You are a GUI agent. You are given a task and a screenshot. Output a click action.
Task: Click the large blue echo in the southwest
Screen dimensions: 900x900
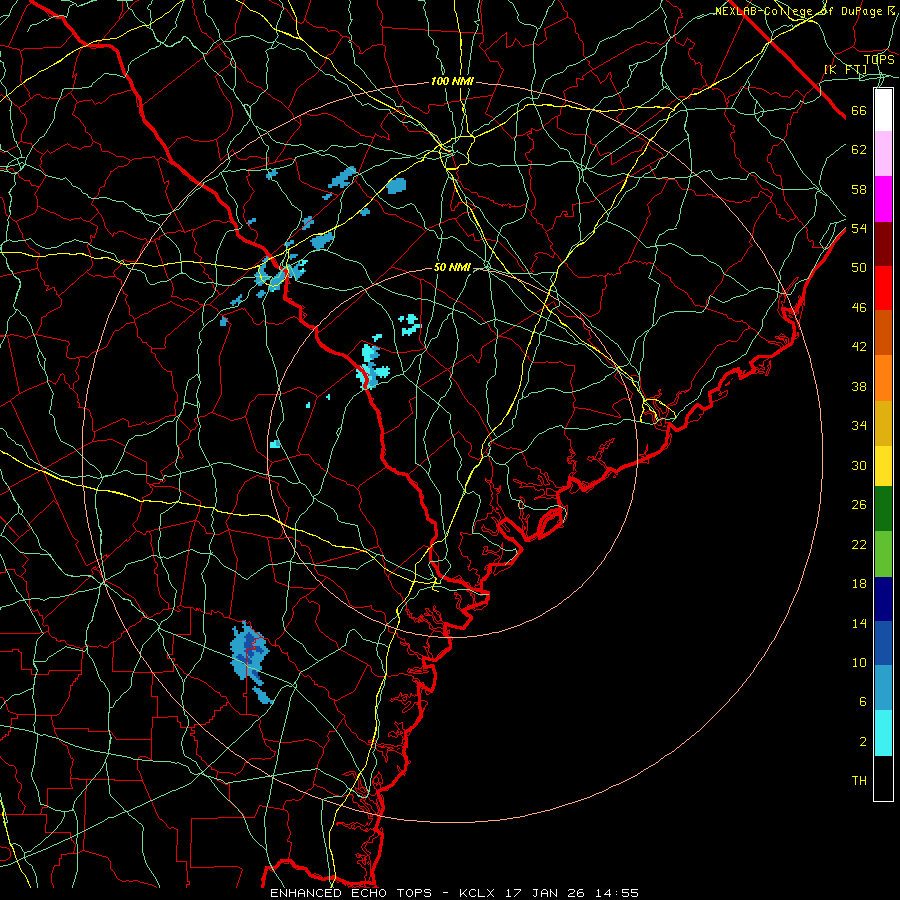250,654
